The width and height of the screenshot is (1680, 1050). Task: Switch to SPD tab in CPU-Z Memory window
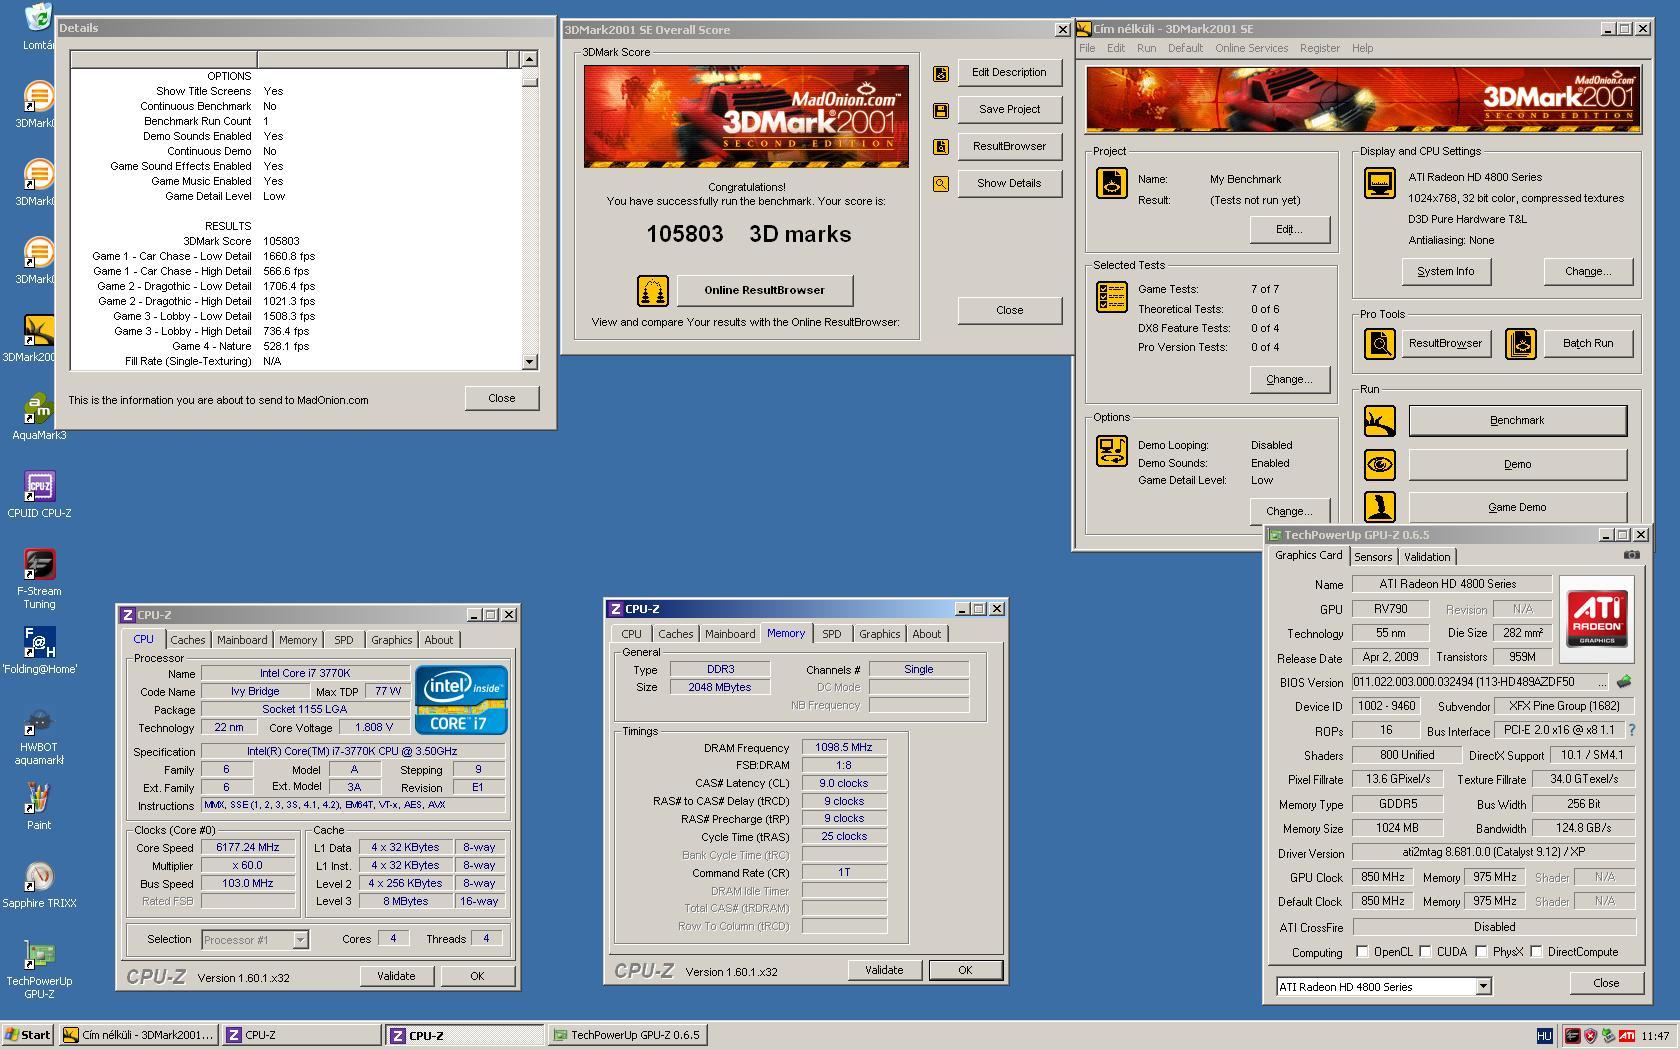[831, 634]
